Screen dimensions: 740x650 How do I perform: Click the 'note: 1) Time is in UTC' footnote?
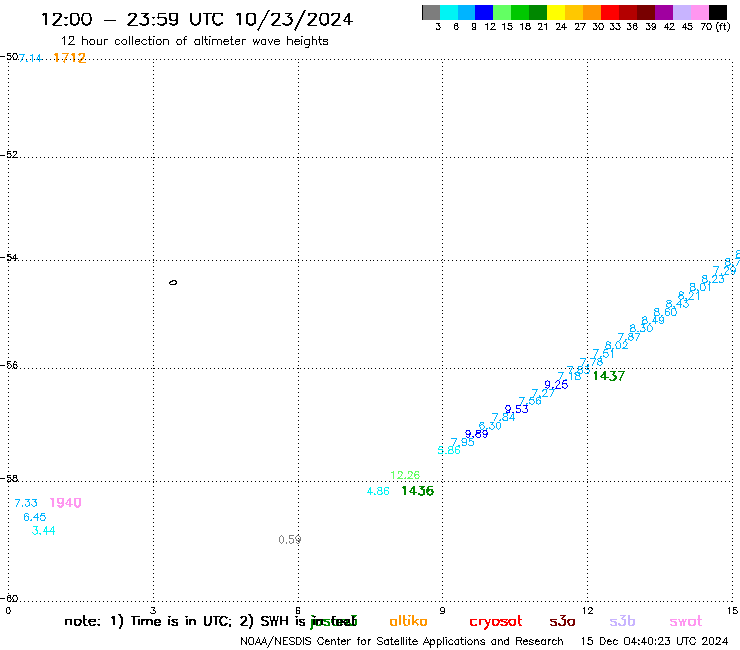coord(148,621)
